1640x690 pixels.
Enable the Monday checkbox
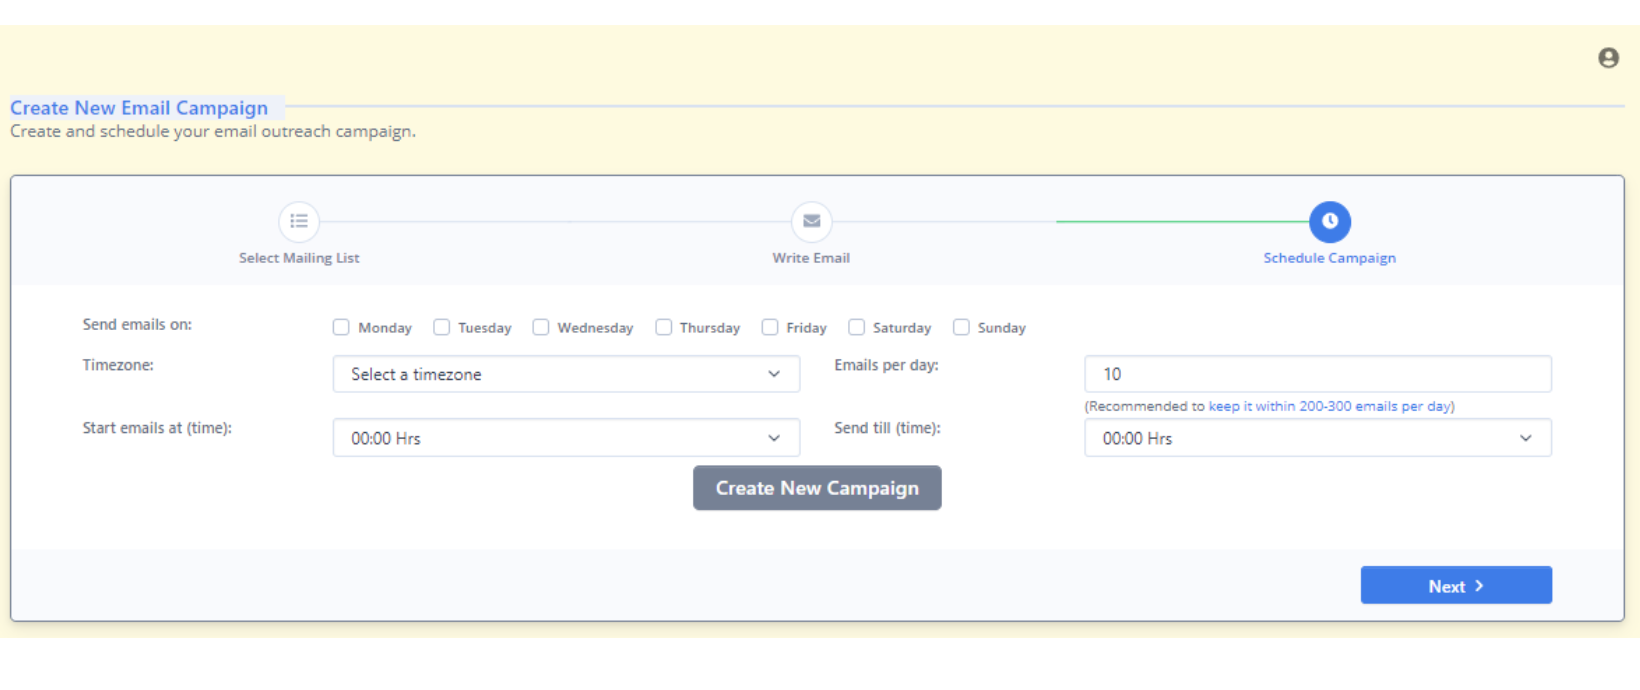pos(341,327)
